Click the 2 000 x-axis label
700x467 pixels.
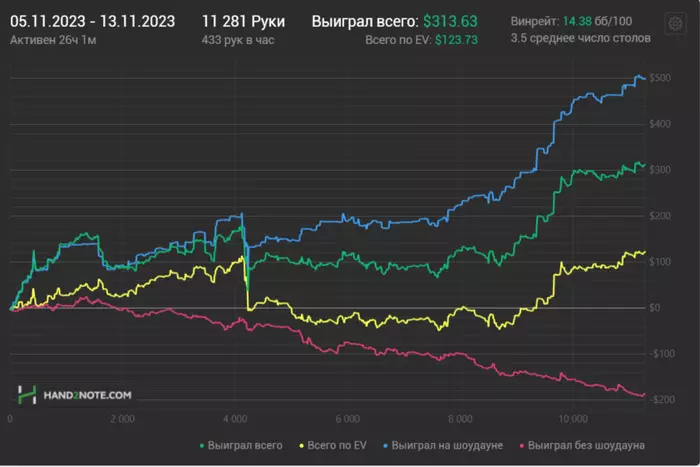tap(122, 419)
